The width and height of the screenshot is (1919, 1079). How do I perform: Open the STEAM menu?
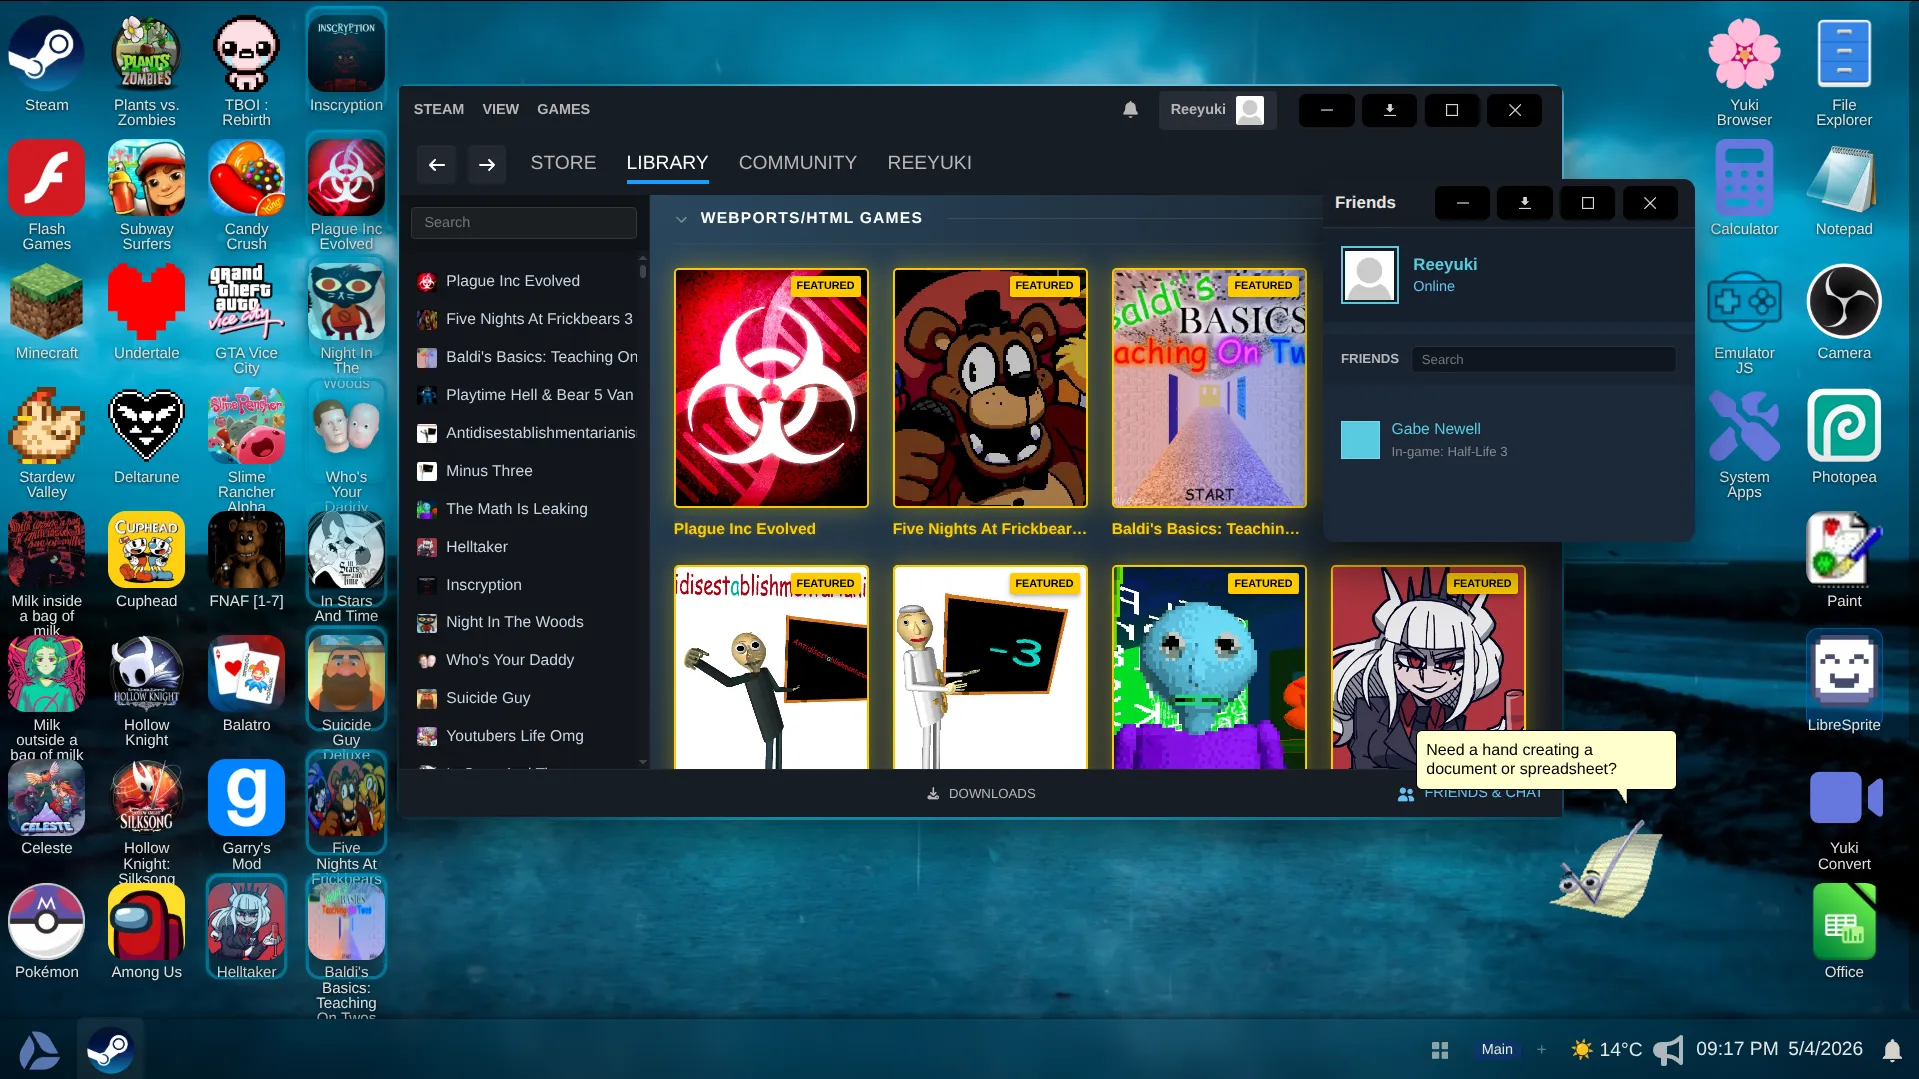pos(439,109)
